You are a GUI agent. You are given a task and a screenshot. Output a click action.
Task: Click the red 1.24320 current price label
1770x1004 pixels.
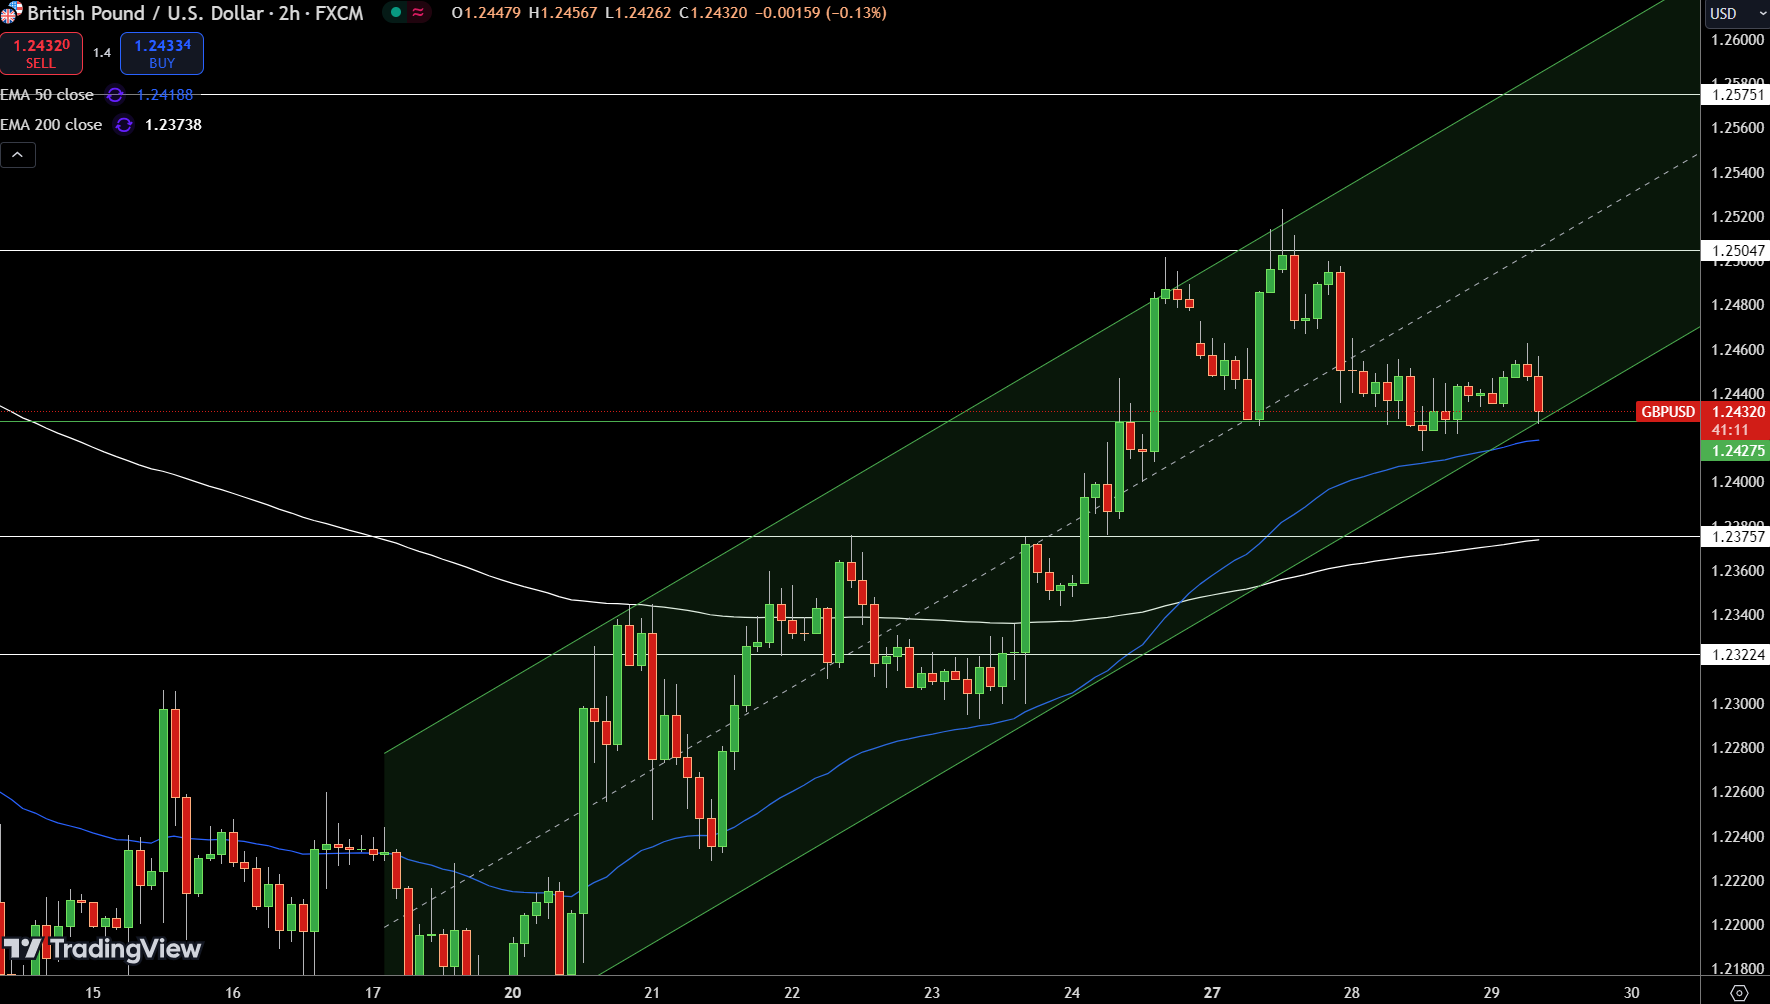[x=1736, y=412]
